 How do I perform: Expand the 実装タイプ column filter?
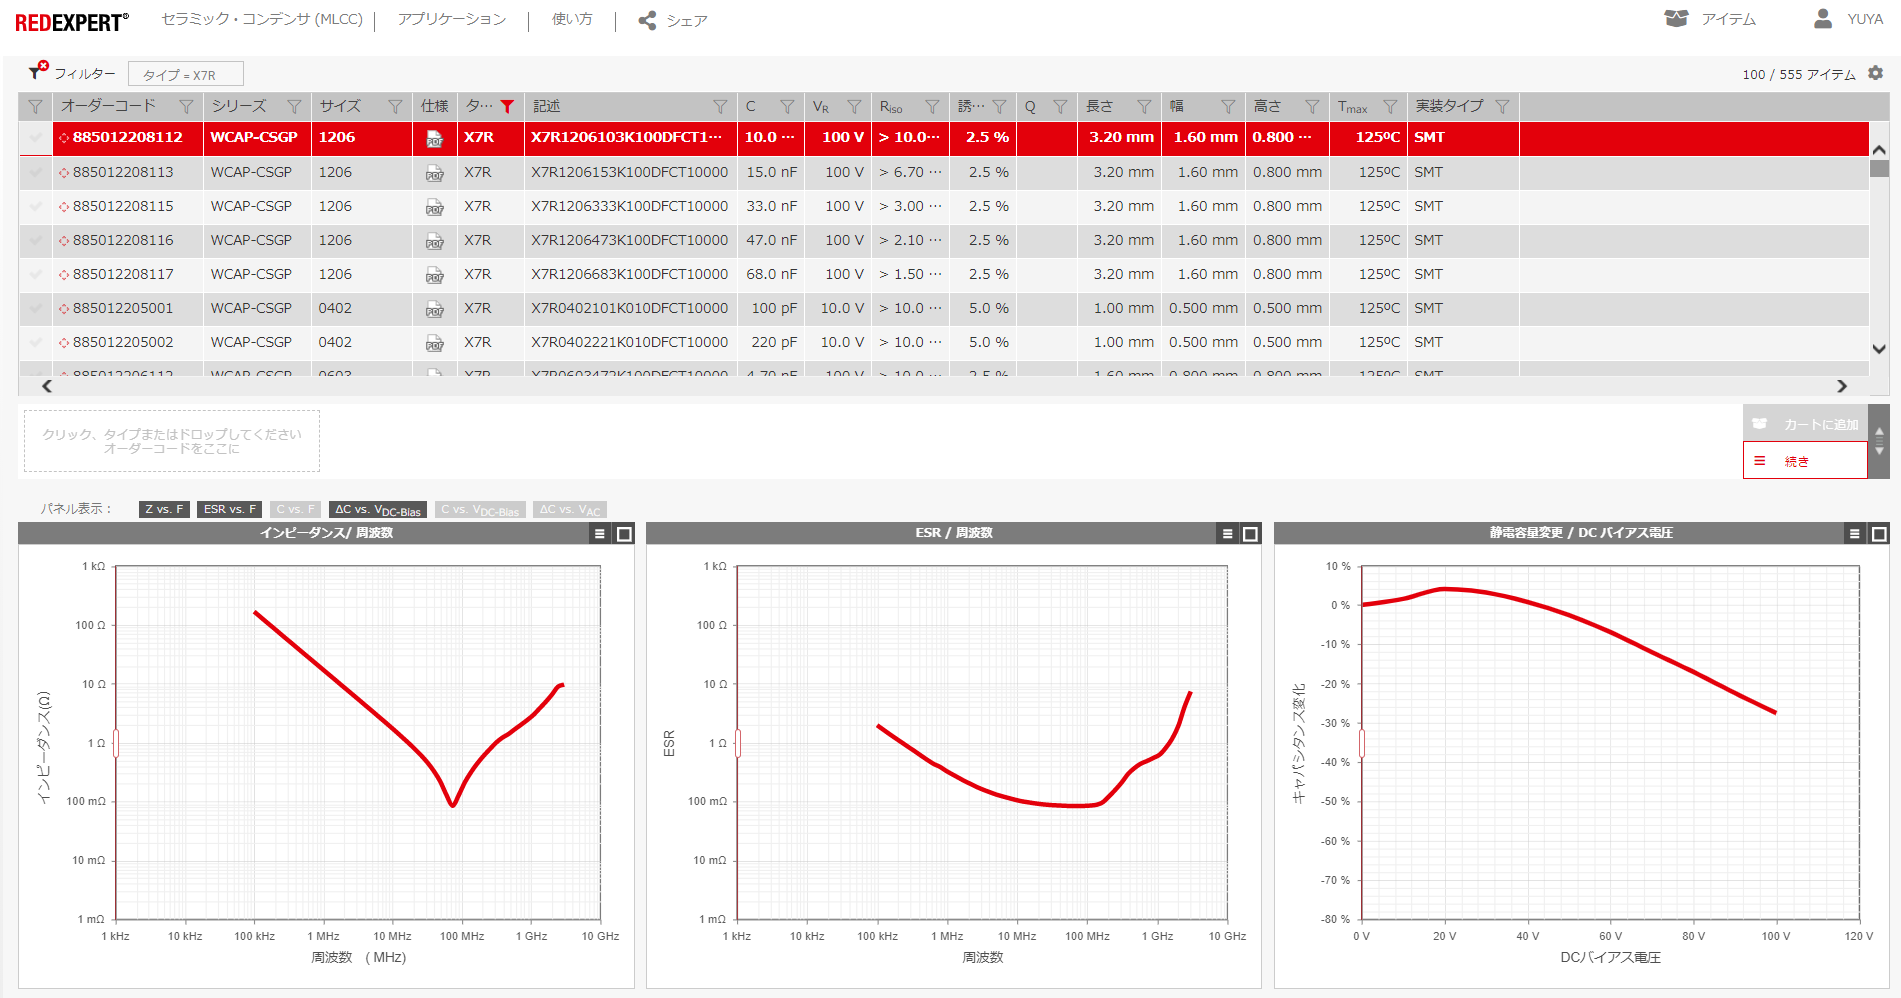point(1502,107)
